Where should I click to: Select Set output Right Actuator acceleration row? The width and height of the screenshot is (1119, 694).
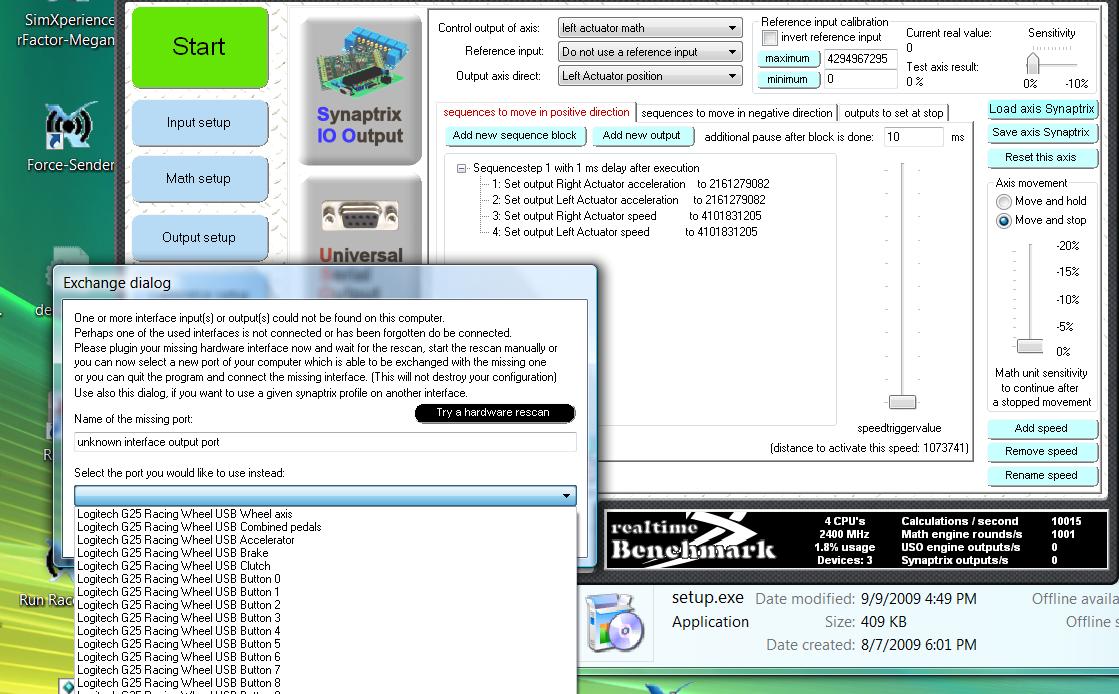tap(631, 184)
